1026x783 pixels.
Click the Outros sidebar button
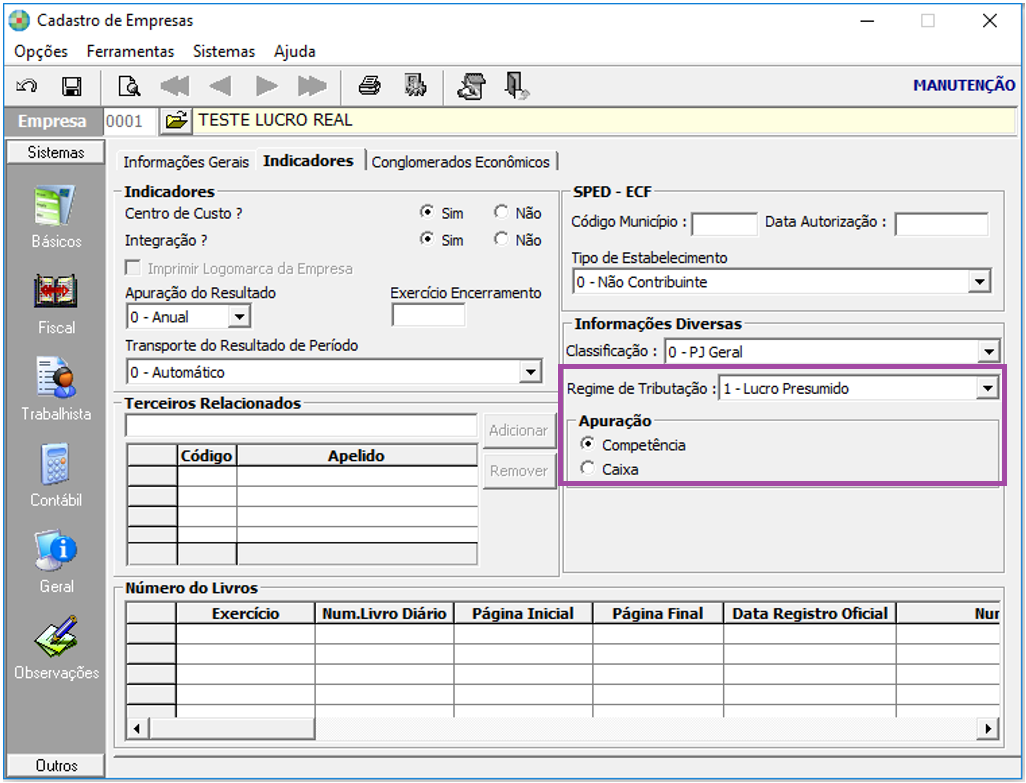tap(56, 765)
